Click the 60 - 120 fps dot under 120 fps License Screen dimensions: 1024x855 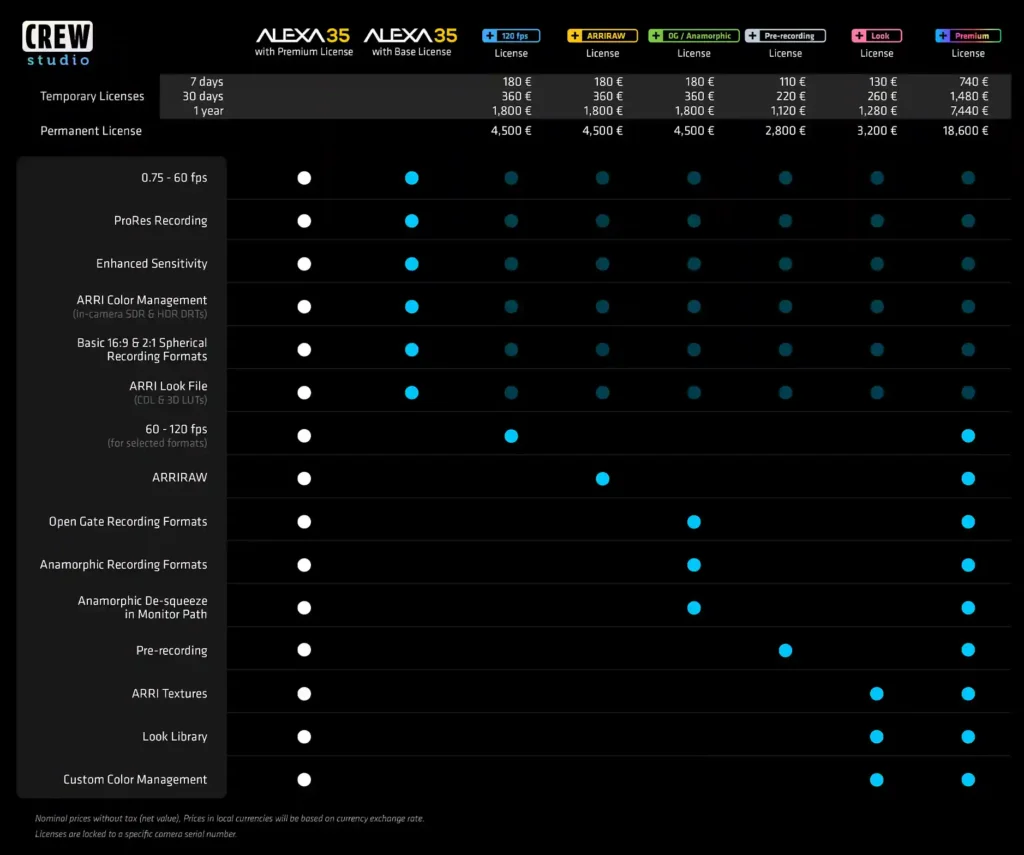pos(511,436)
